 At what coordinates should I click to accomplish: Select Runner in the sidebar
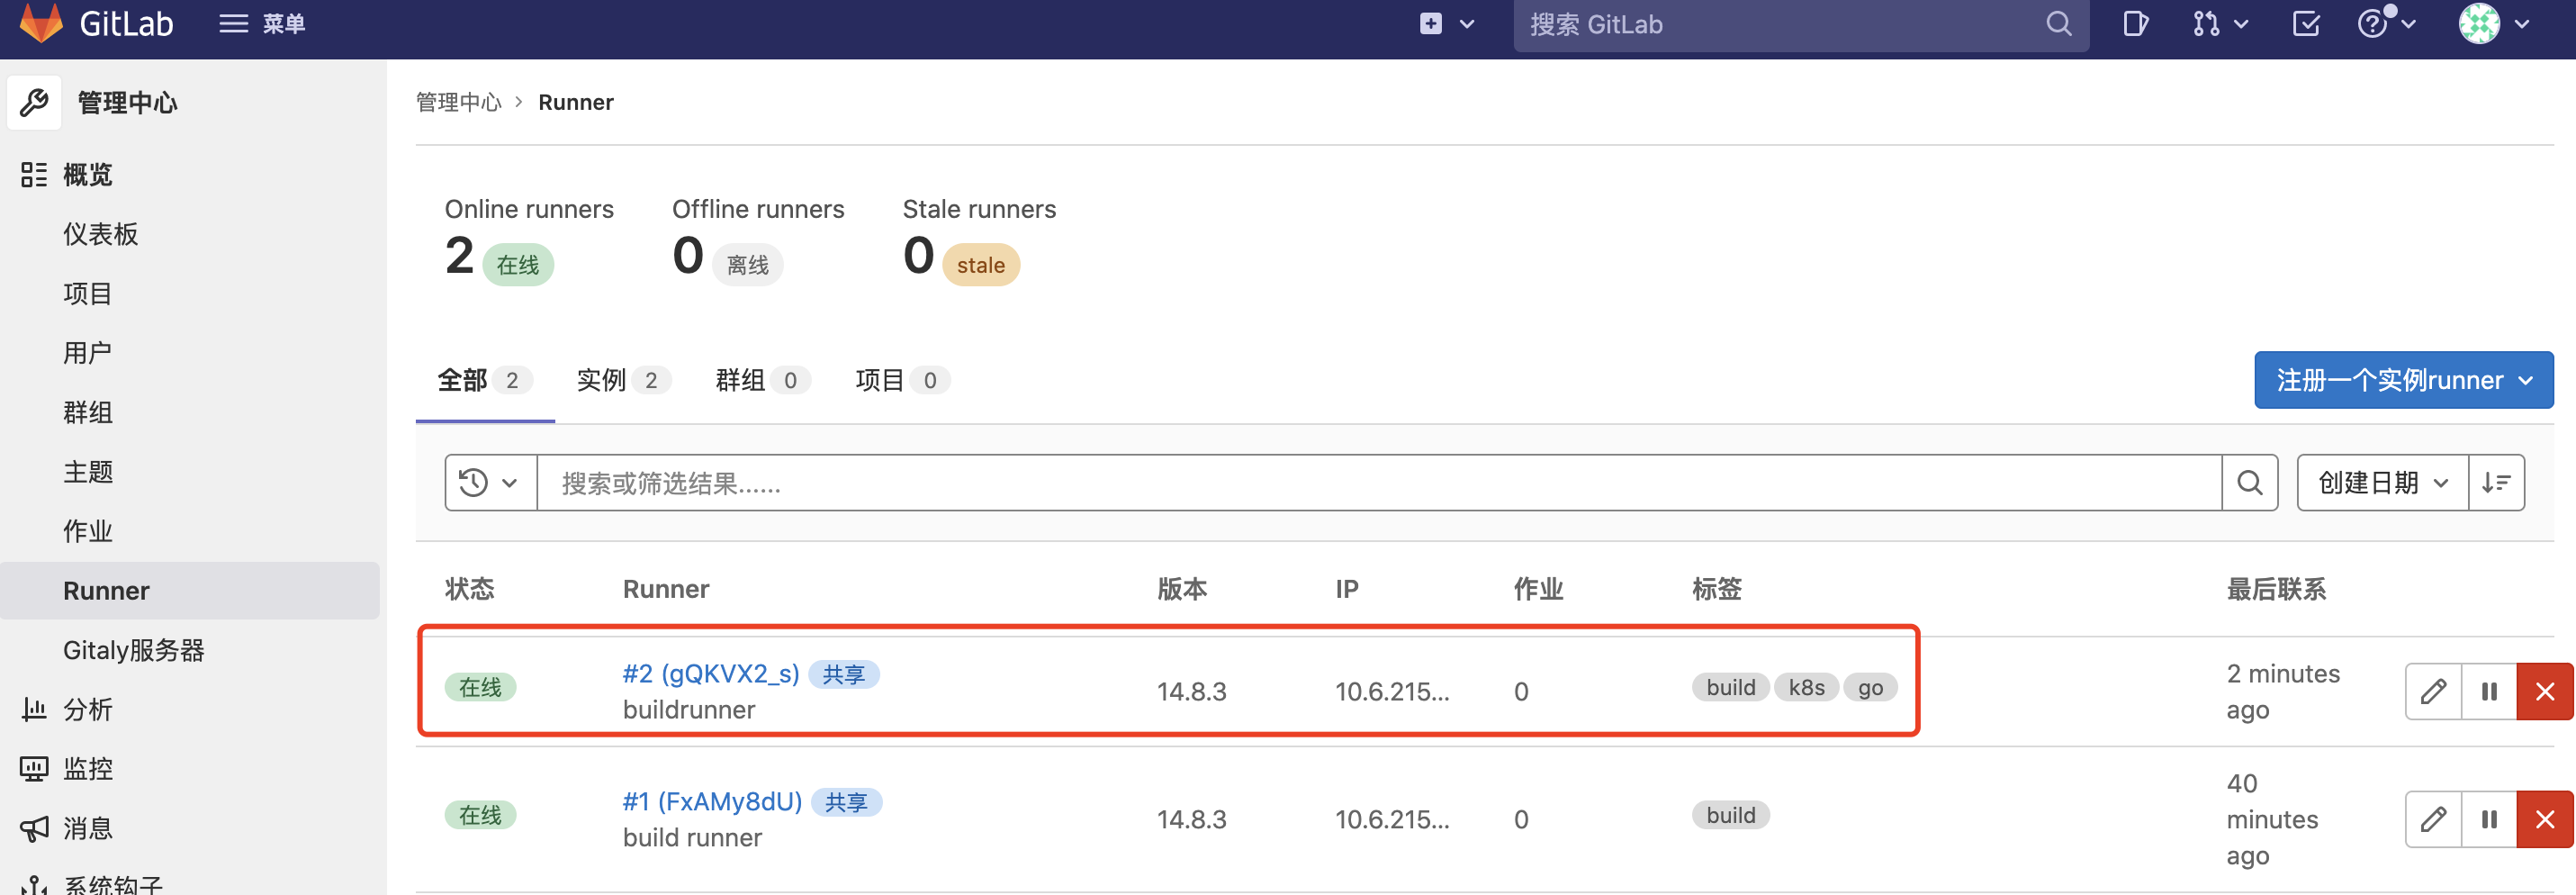pyautogui.click(x=190, y=590)
